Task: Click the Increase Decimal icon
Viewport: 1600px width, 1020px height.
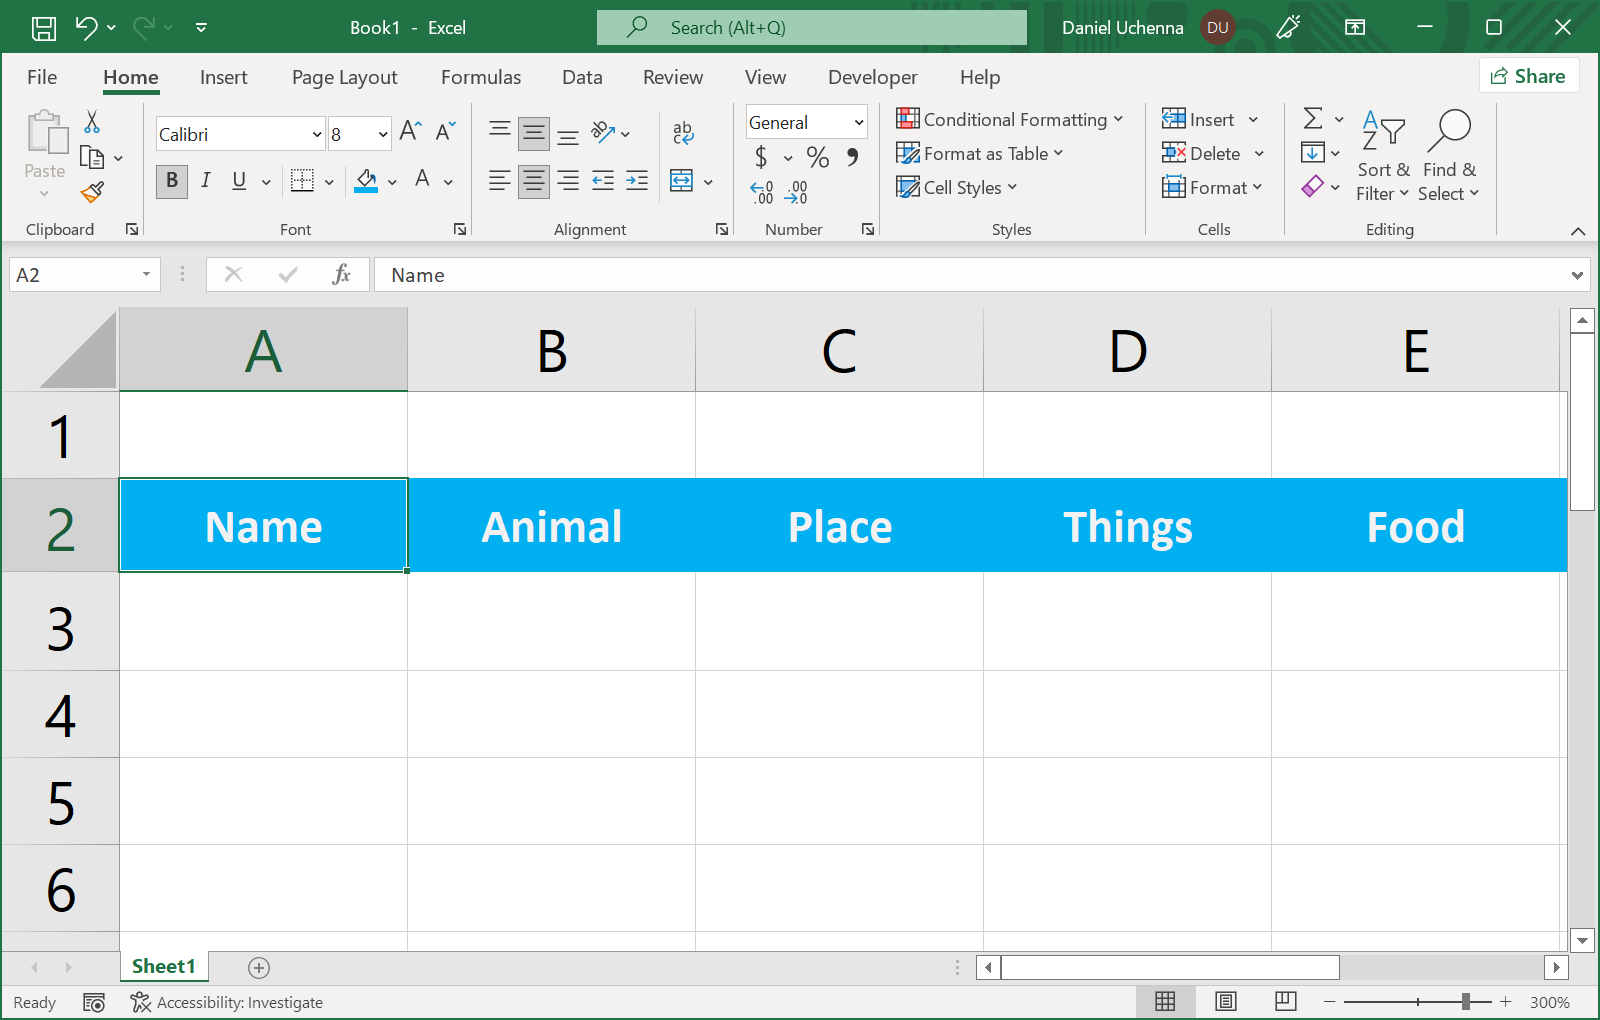Action: pos(762,192)
